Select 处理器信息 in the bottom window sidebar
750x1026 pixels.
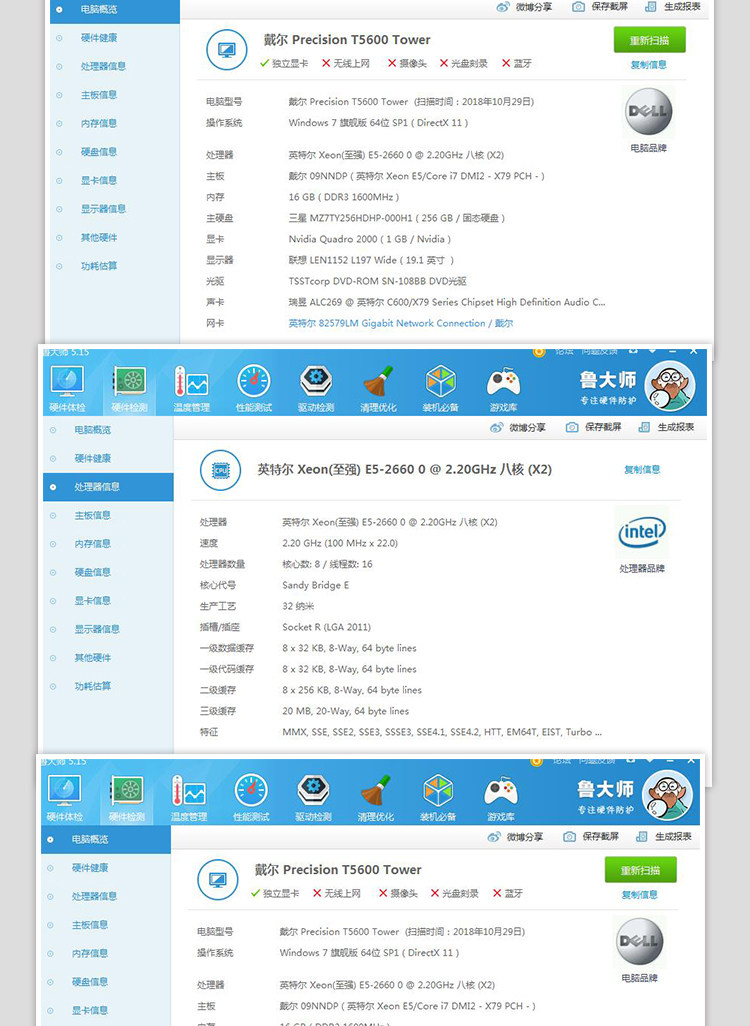[105, 896]
